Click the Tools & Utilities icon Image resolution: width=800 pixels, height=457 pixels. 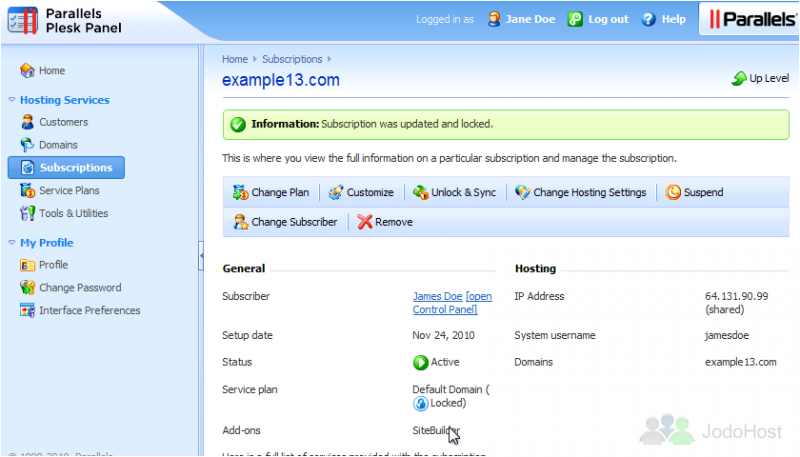(x=27, y=213)
